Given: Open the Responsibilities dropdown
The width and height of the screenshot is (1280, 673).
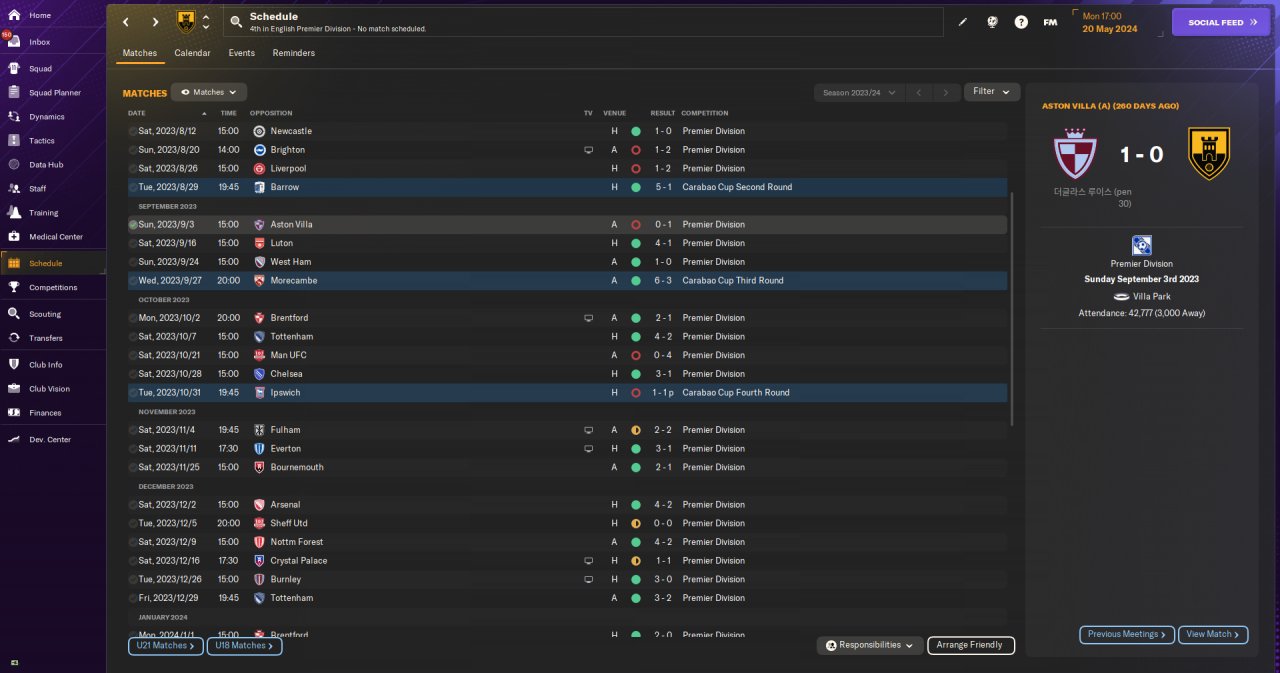Looking at the screenshot, I should pos(868,645).
